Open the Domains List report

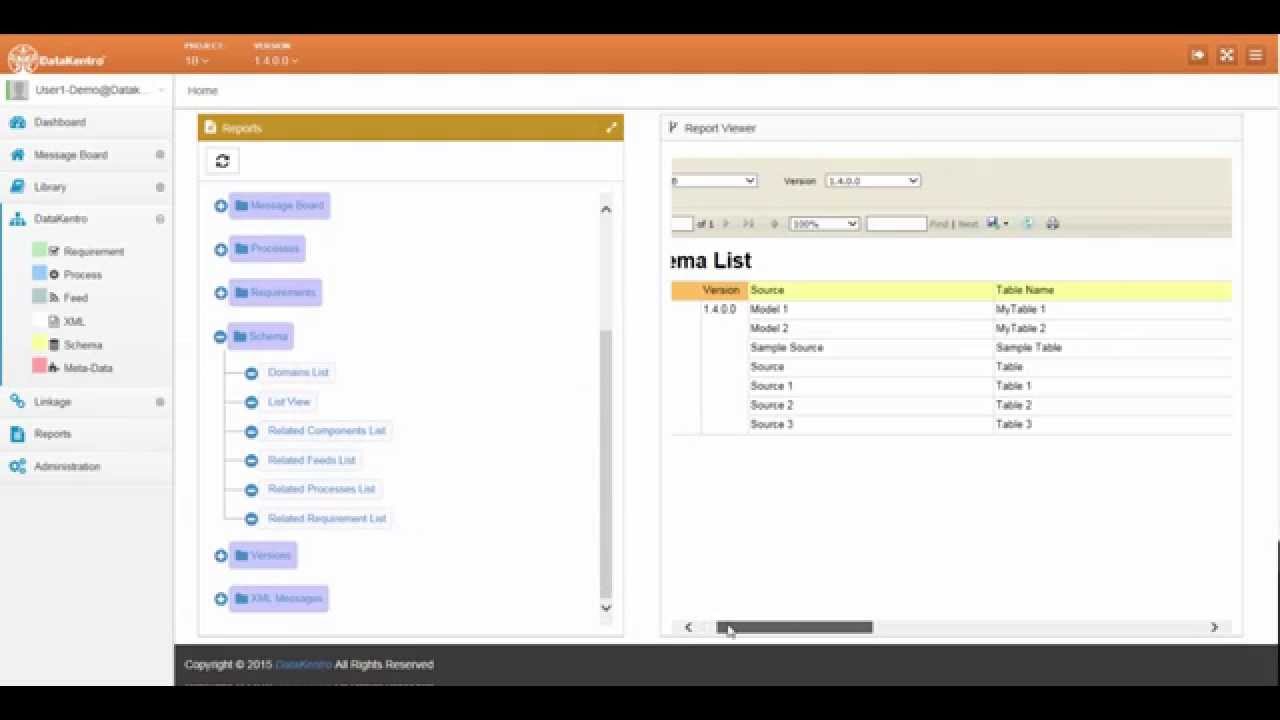298,372
